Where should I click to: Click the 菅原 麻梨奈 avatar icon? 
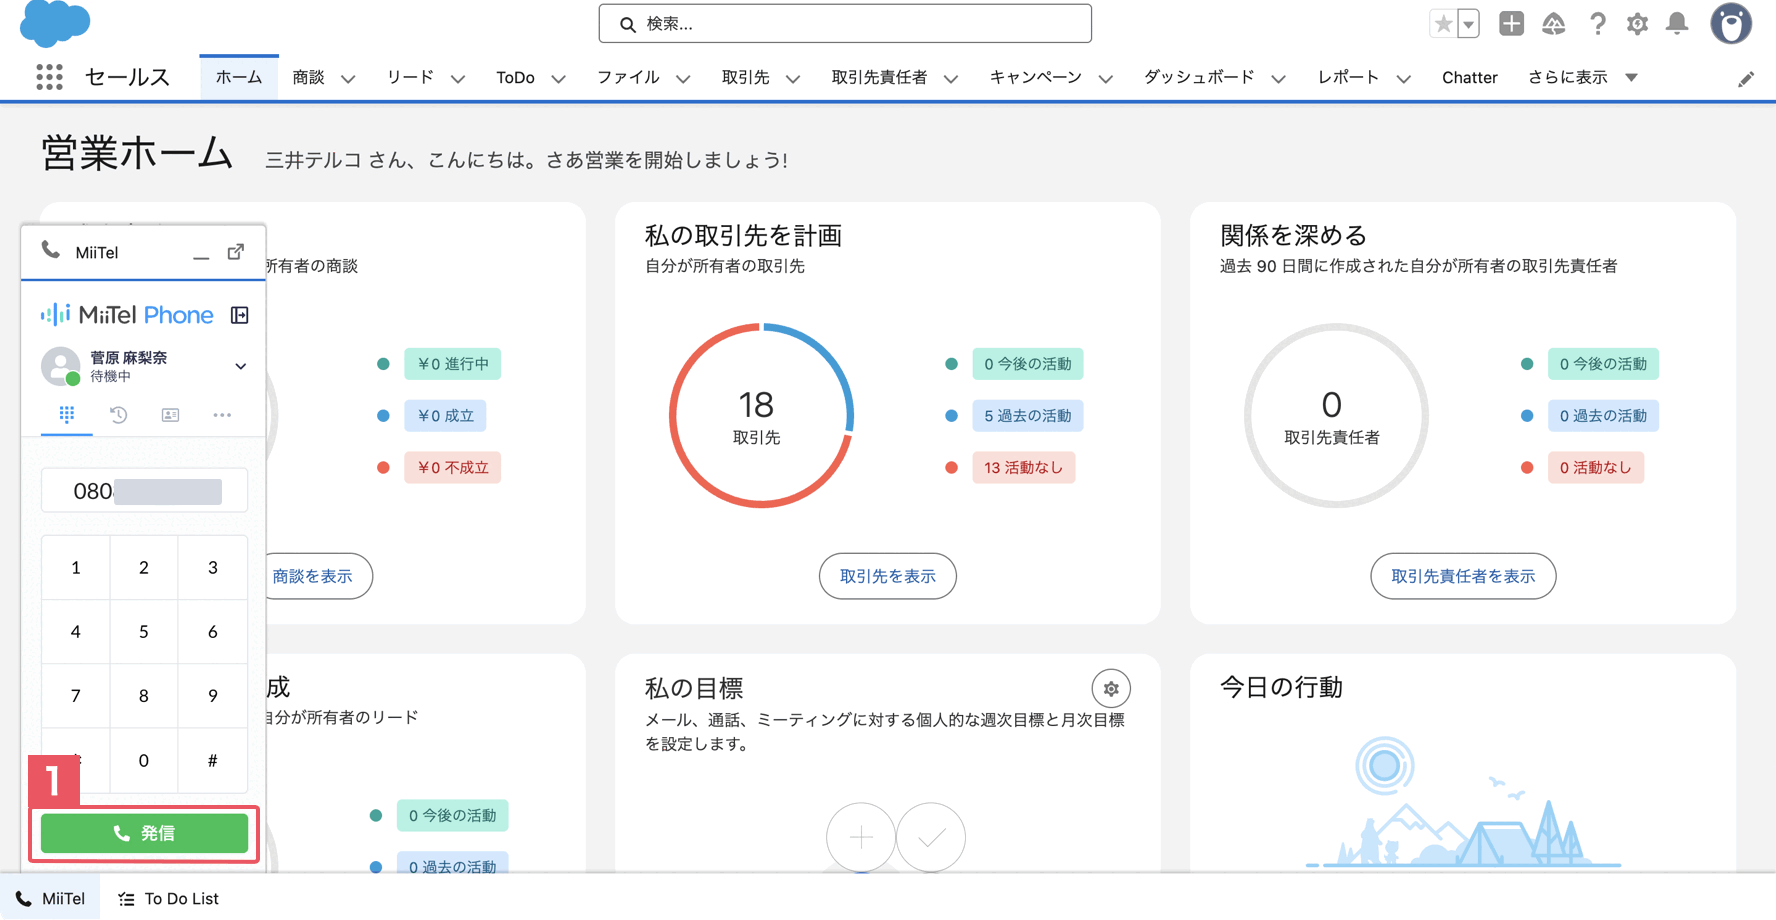point(61,366)
